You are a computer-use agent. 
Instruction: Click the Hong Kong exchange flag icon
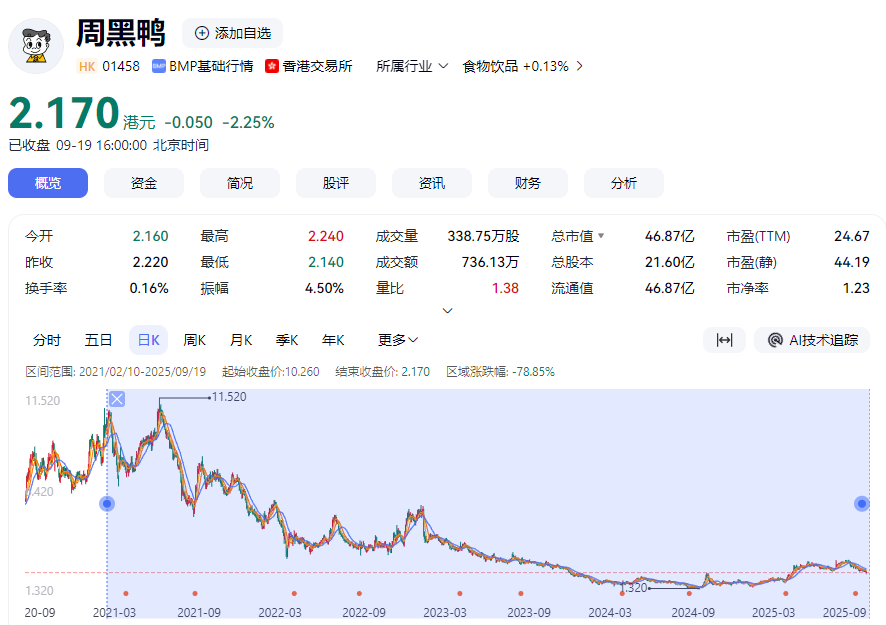coord(272,67)
